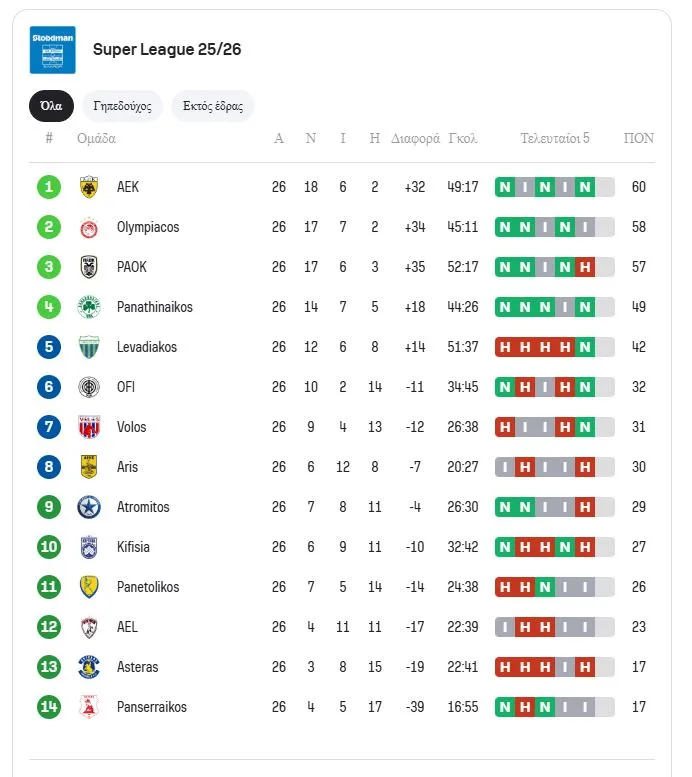This screenshot has height=777, width=692.
Task: Click the OFI team crest
Action: click(89, 387)
